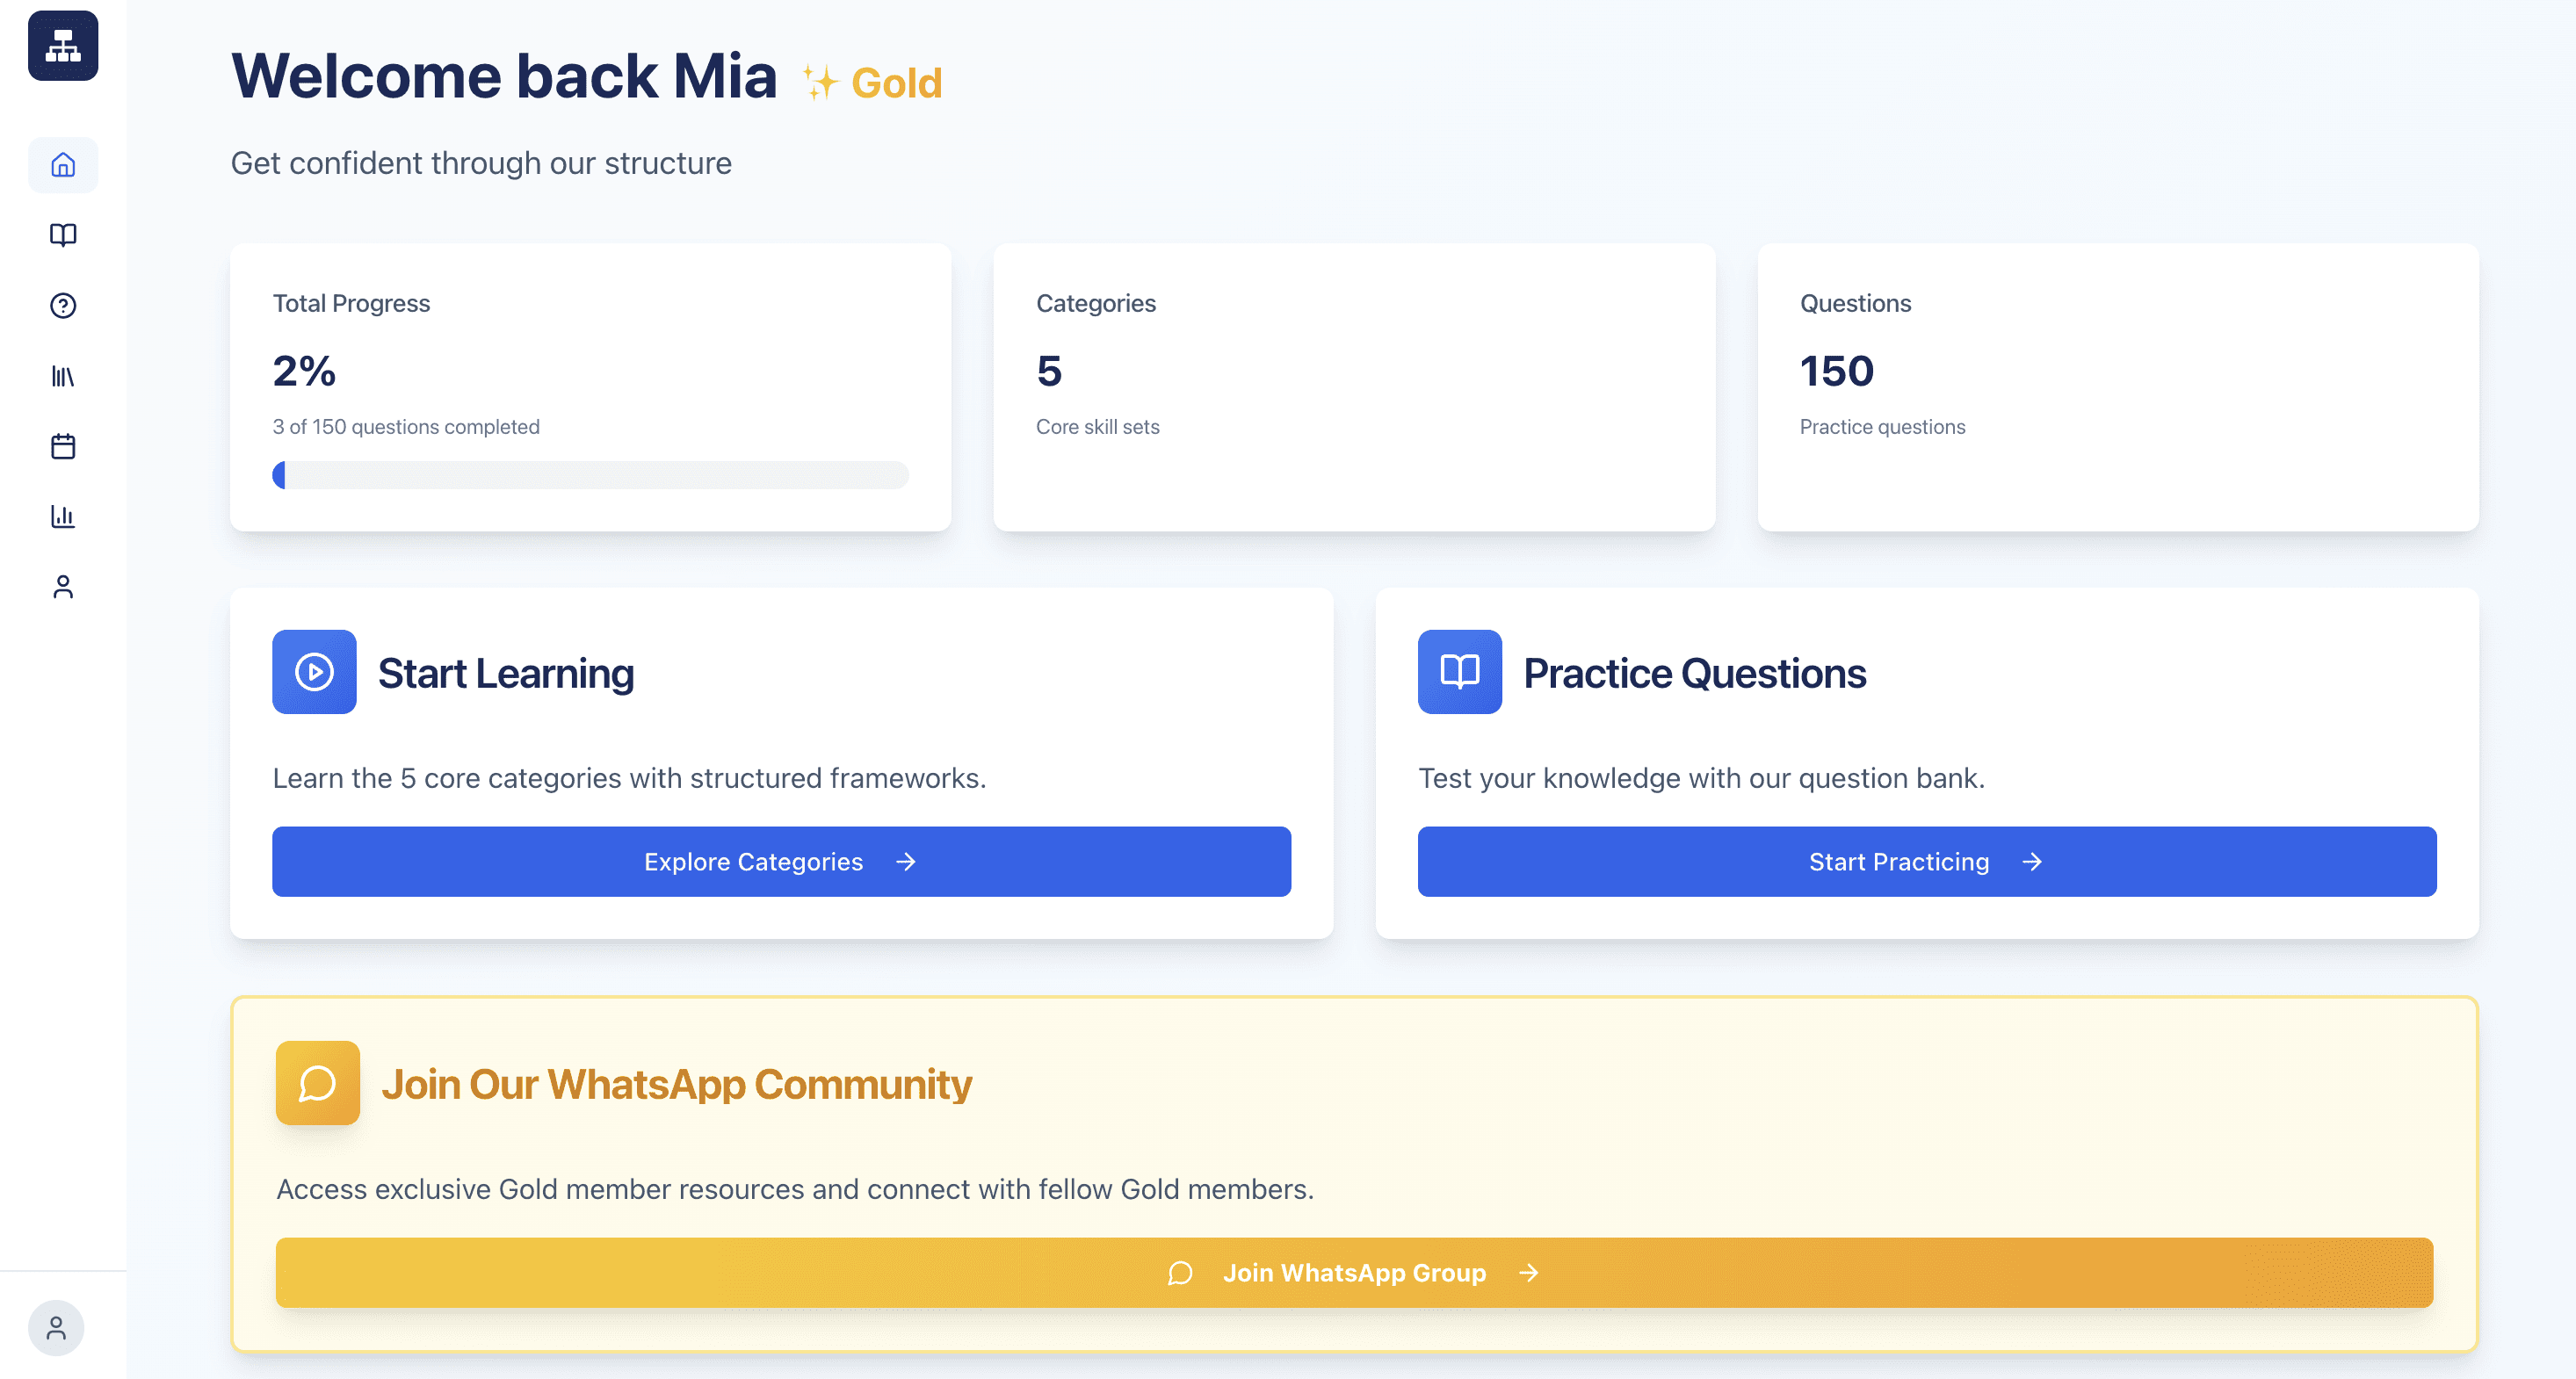Image resolution: width=2576 pixels, height=1379 pixels.
Task: Click the user avatar at bottom left
Action: click(x=56, y=1328)
